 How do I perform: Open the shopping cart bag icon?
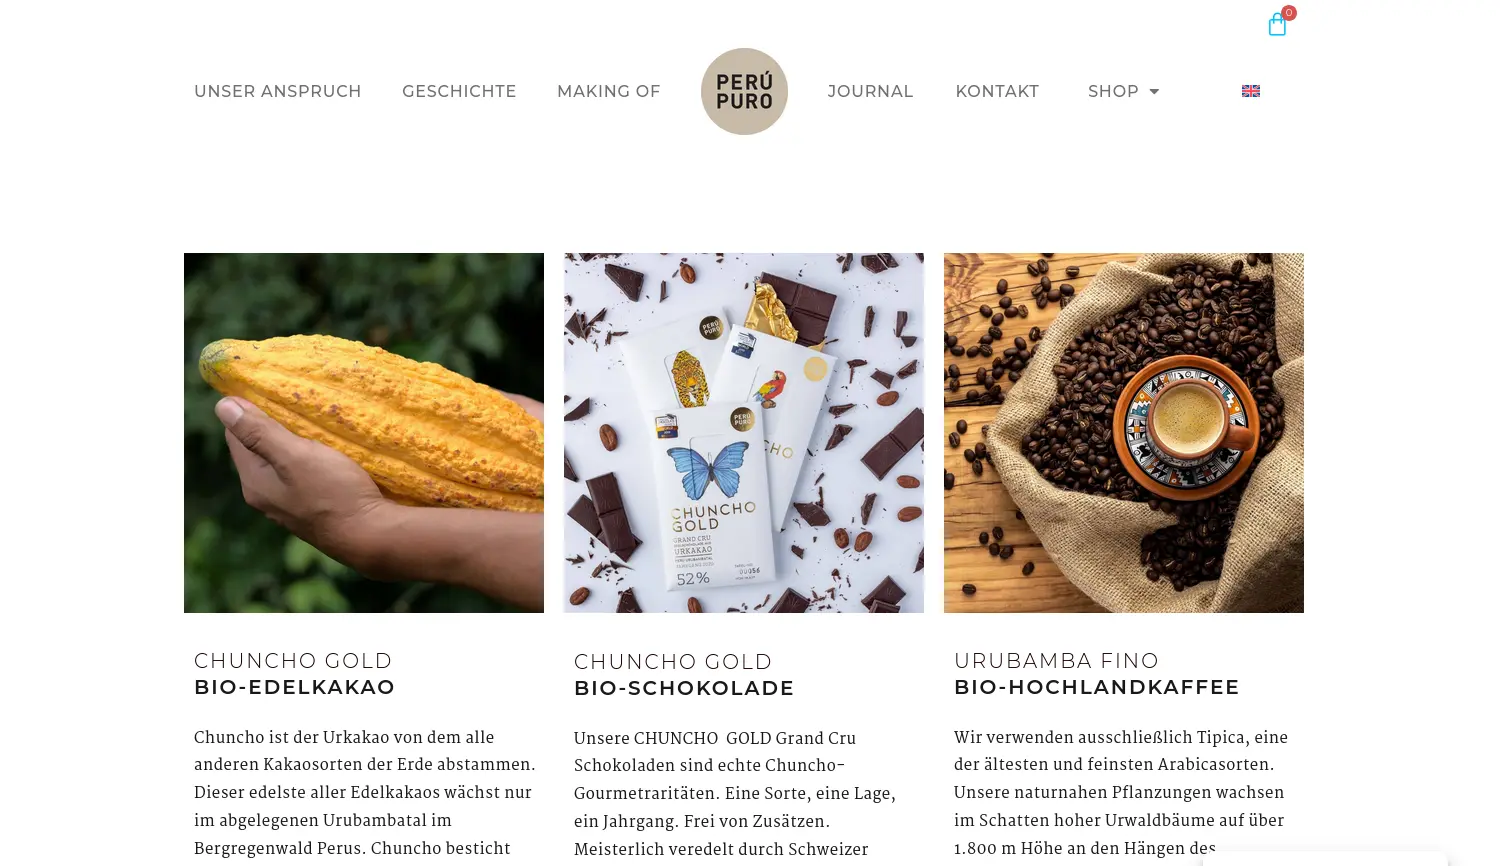tap(1277, 25)
